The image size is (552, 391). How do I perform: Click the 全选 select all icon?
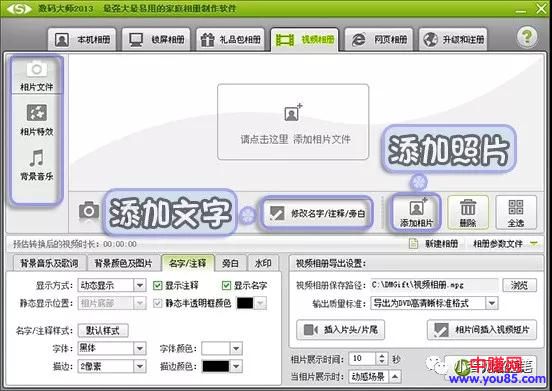point(516,207)
